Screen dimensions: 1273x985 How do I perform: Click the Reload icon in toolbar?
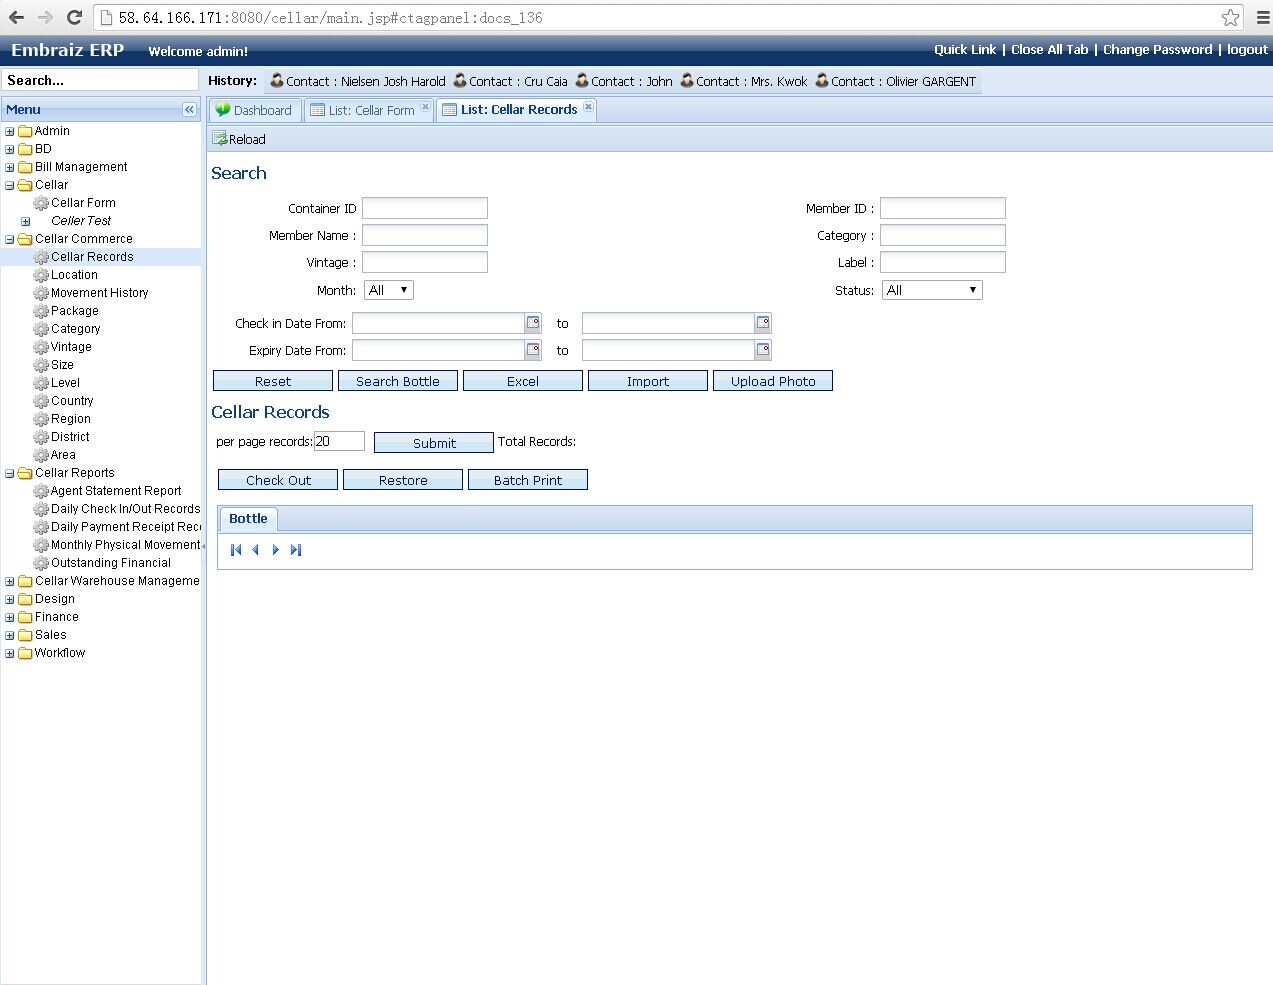click(x=220, y=139)
